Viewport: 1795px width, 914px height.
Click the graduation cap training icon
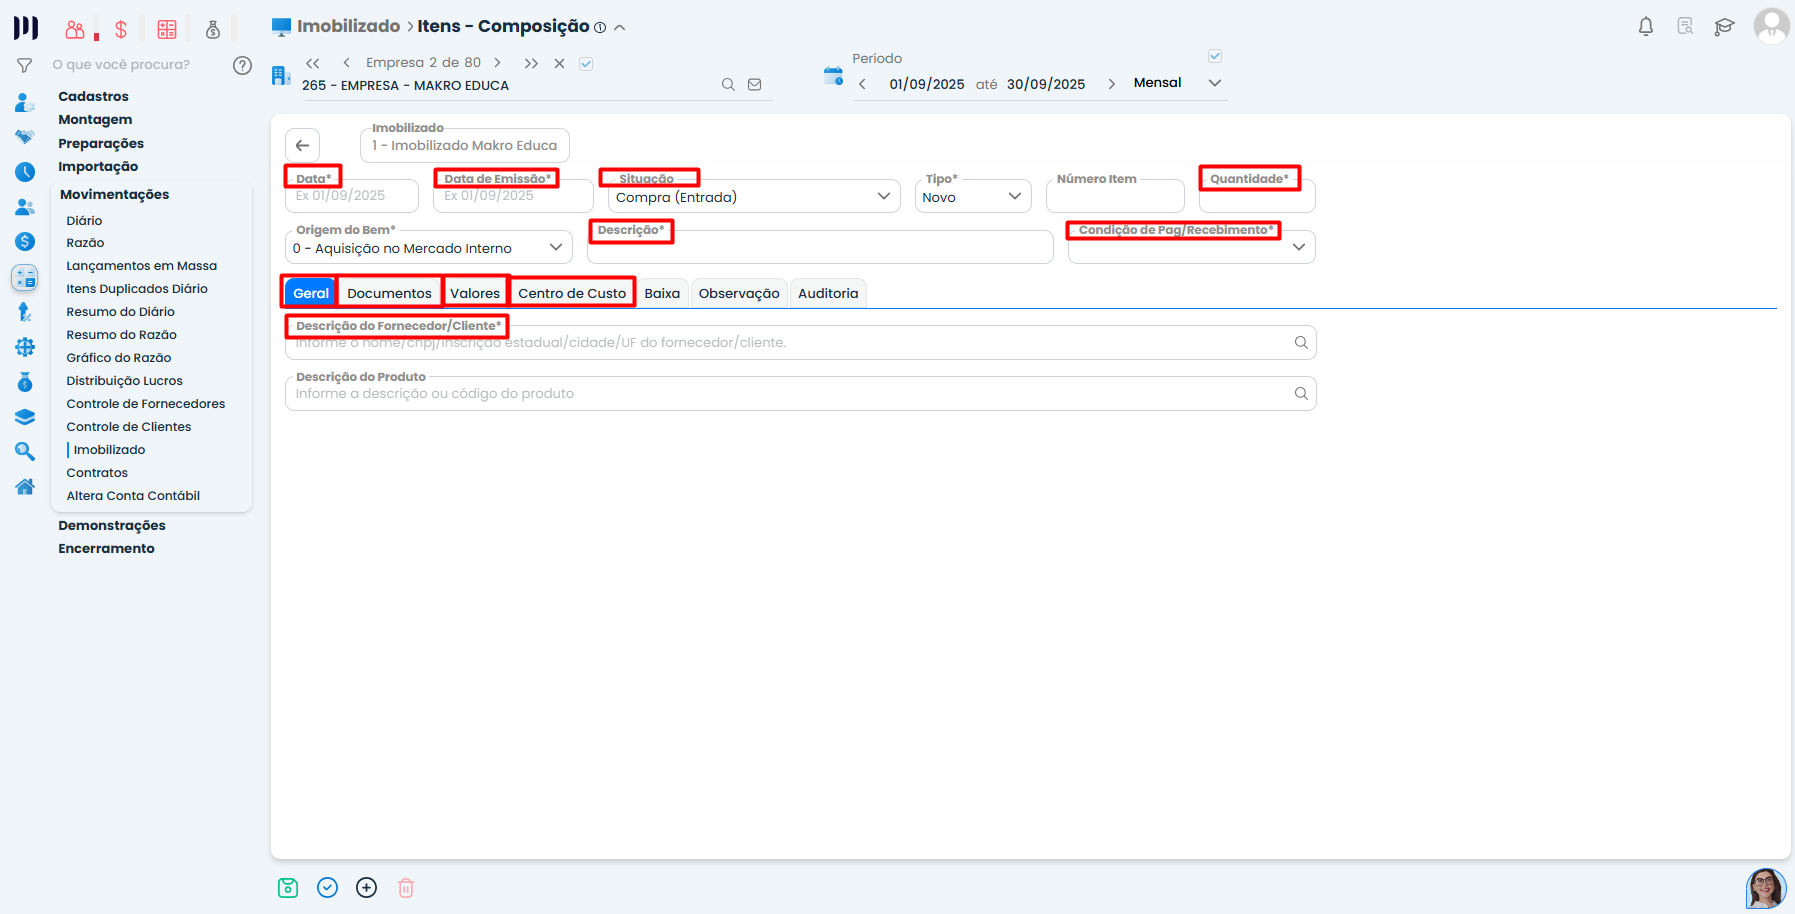[1724, 27]
